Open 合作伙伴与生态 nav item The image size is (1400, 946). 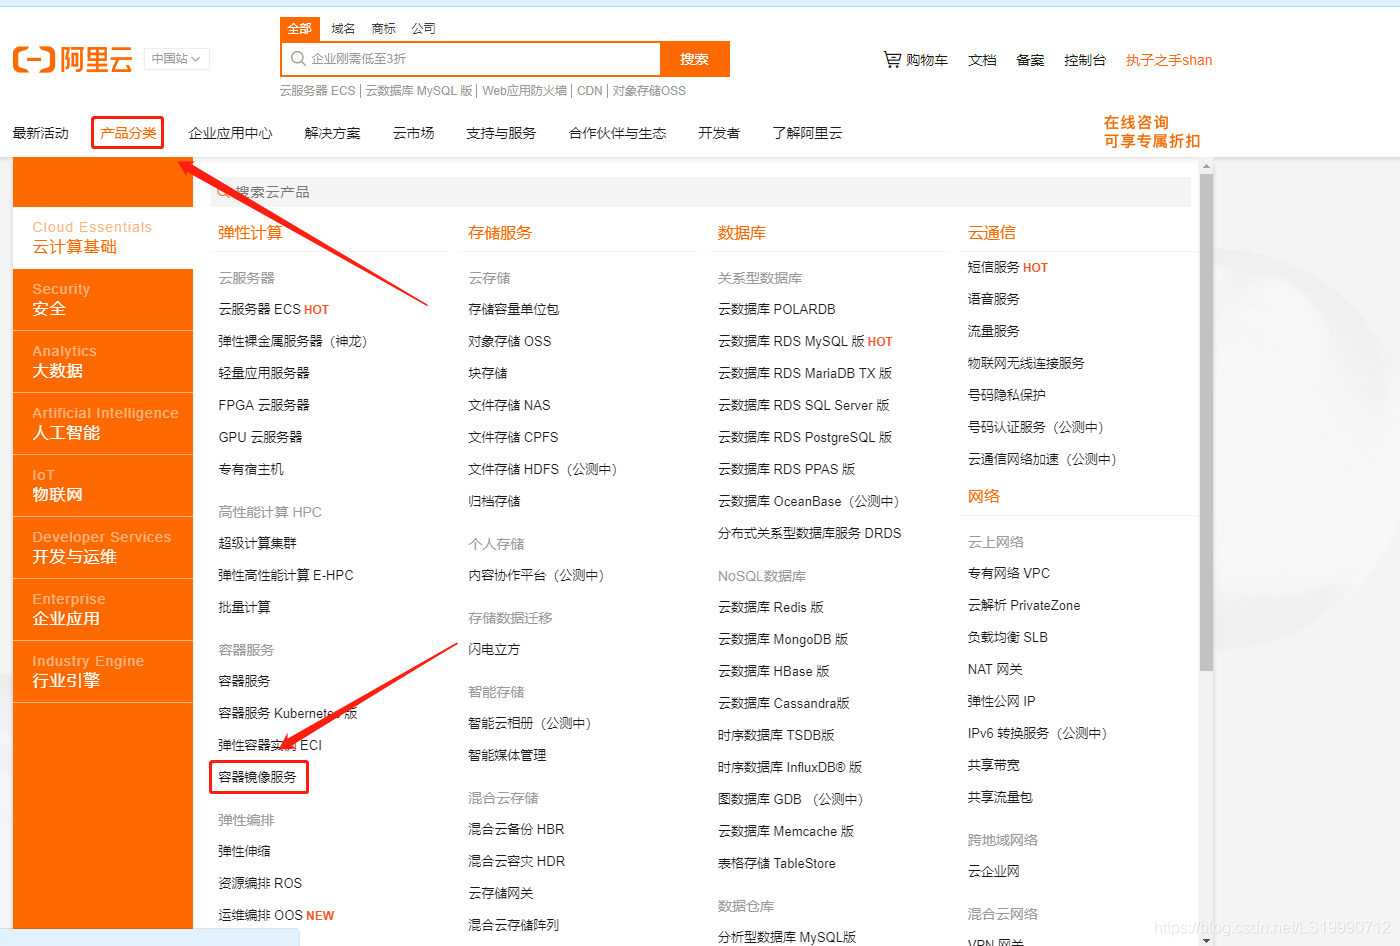tap(617, 133)
